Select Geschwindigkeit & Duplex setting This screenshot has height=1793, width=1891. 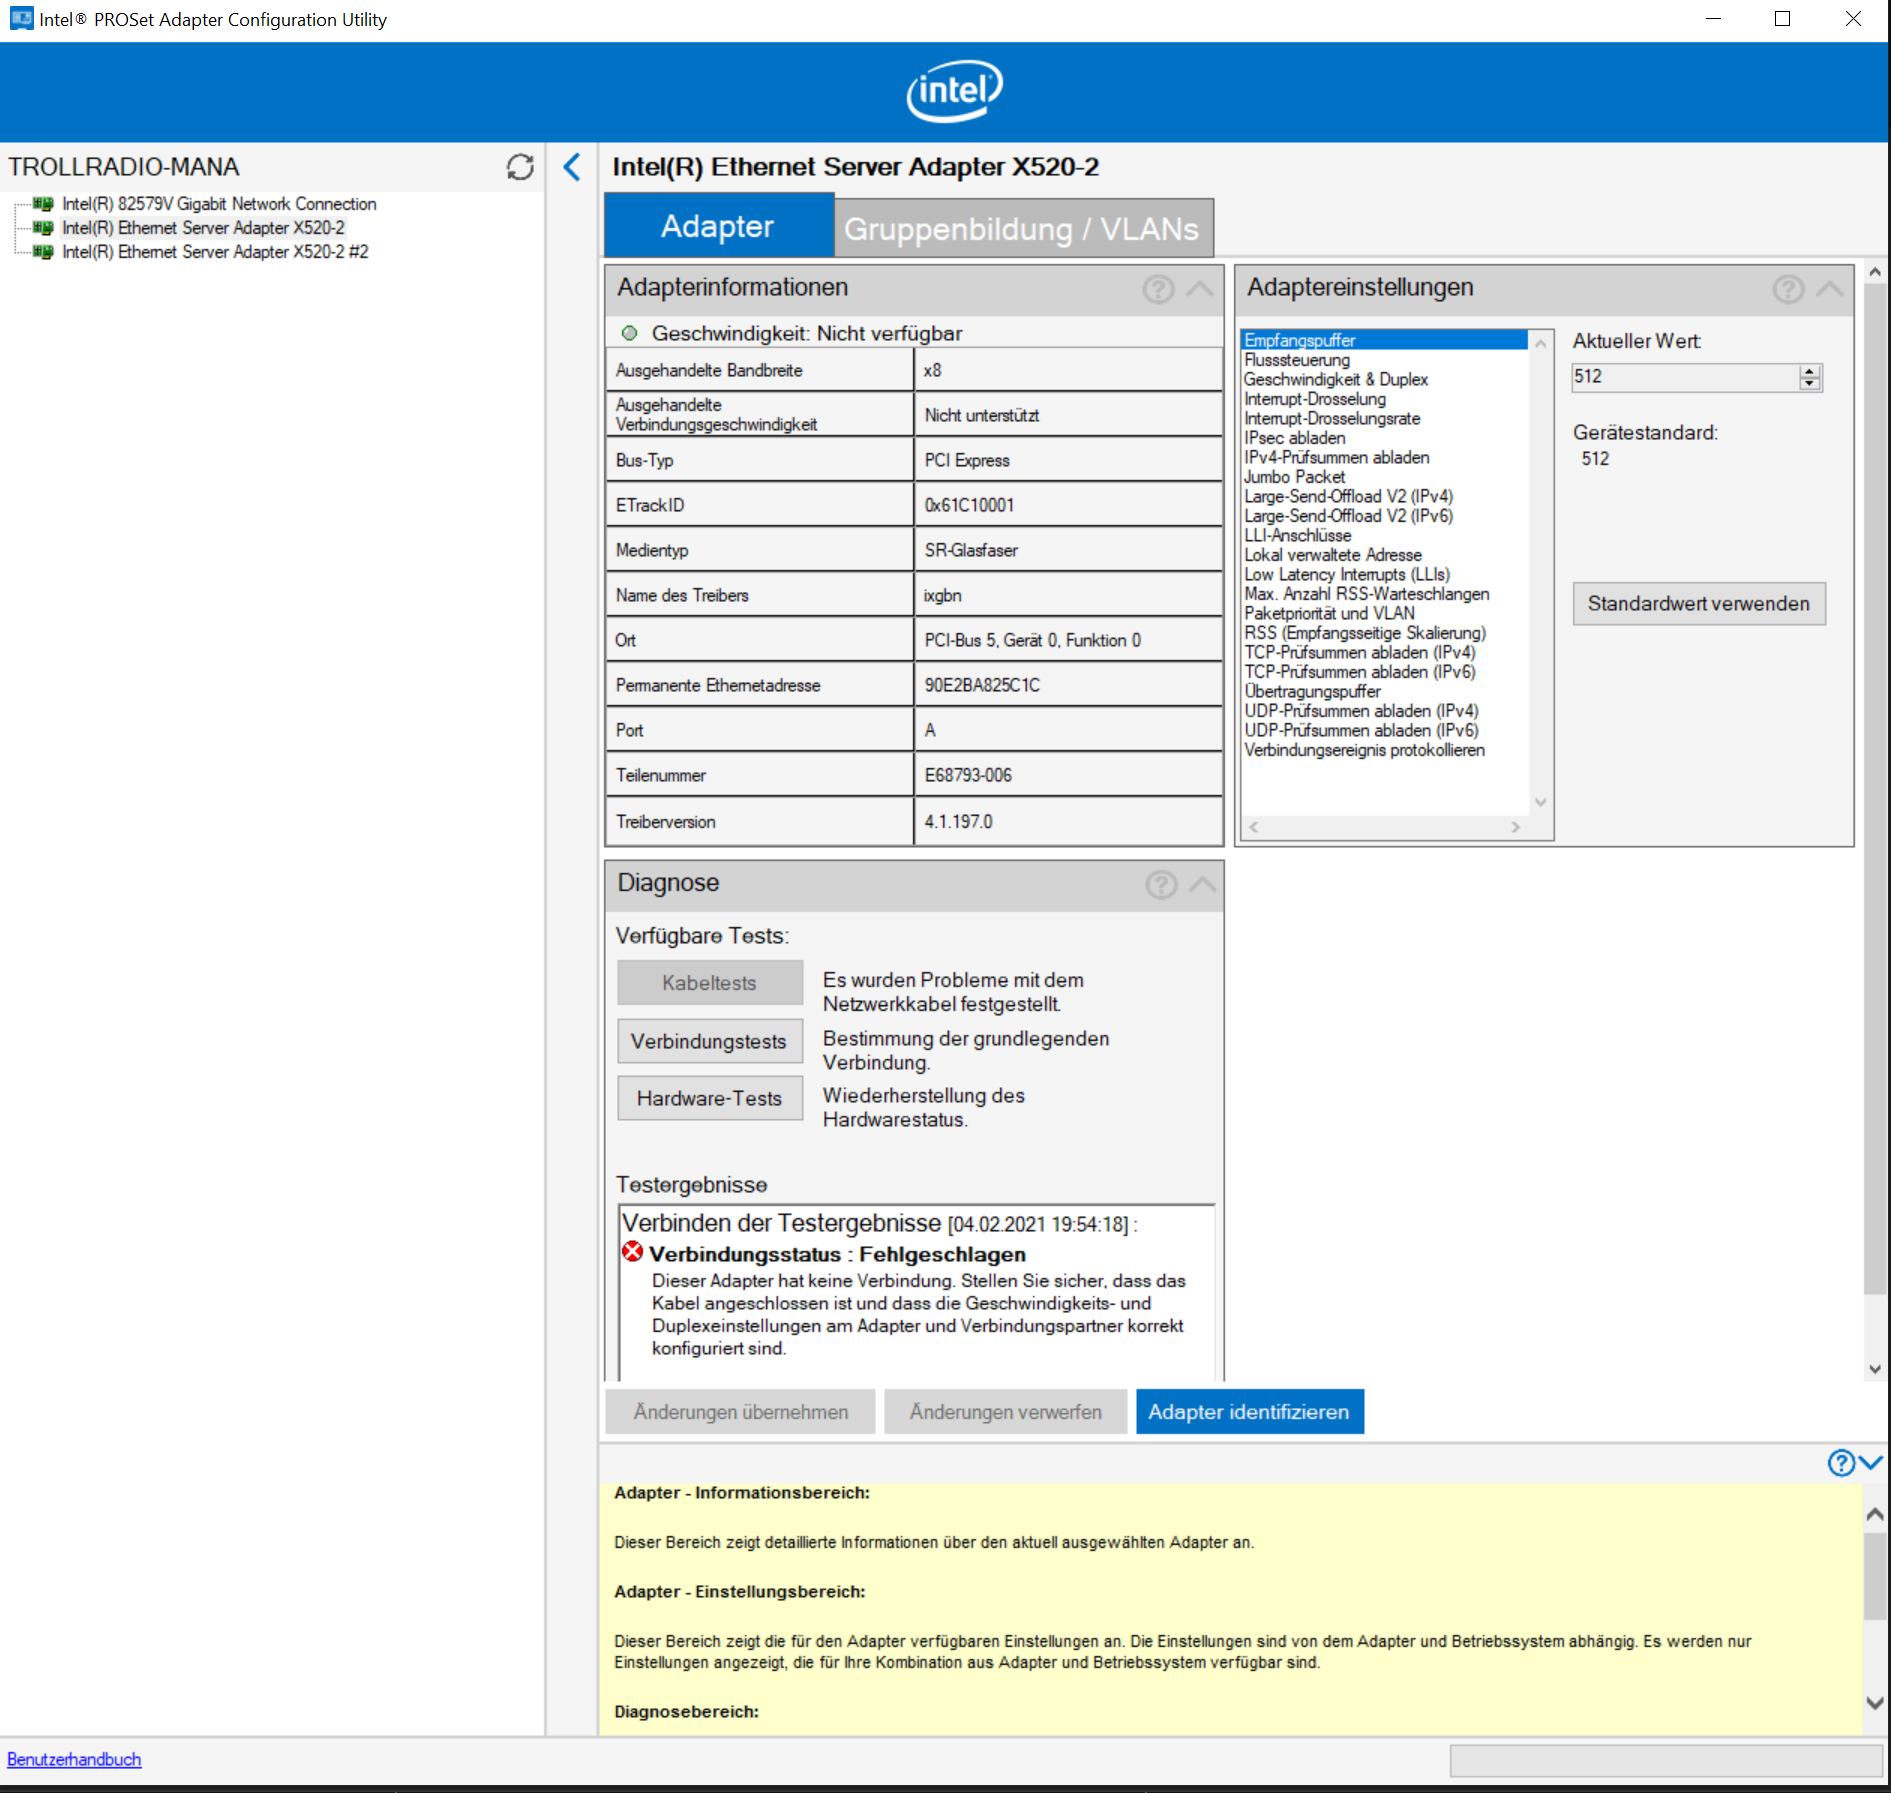[x=1336, y=379]
